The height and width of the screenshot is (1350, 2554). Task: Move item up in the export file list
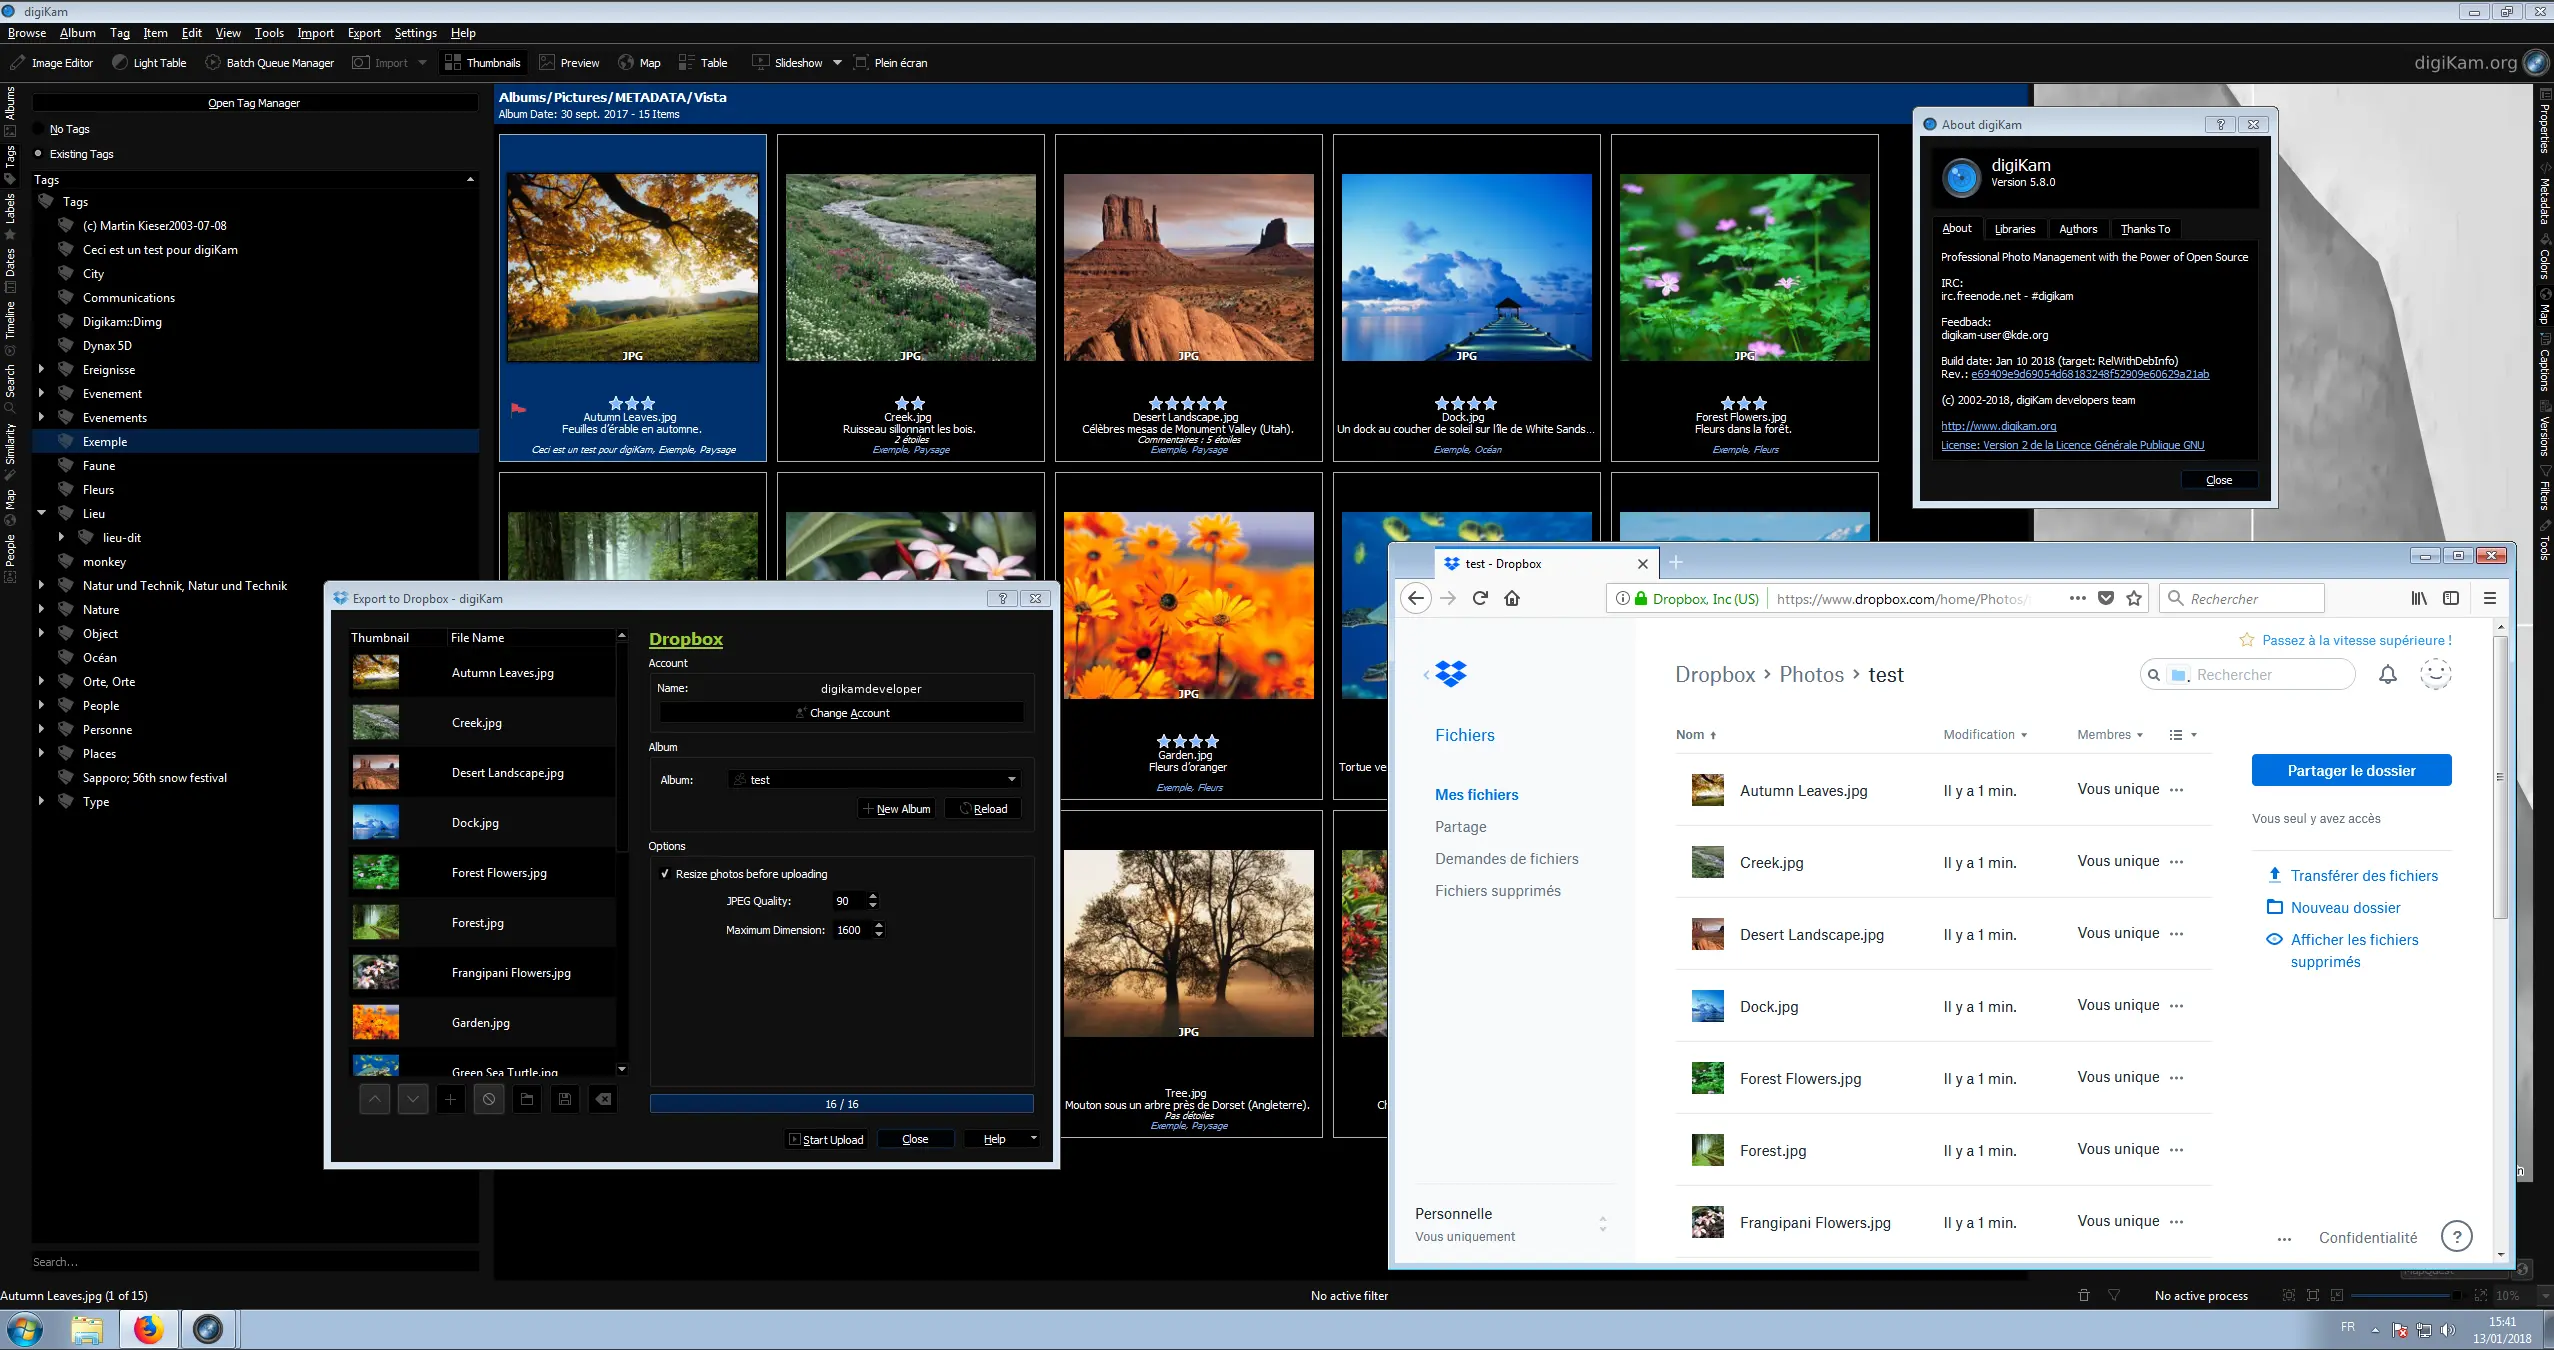375,1100
